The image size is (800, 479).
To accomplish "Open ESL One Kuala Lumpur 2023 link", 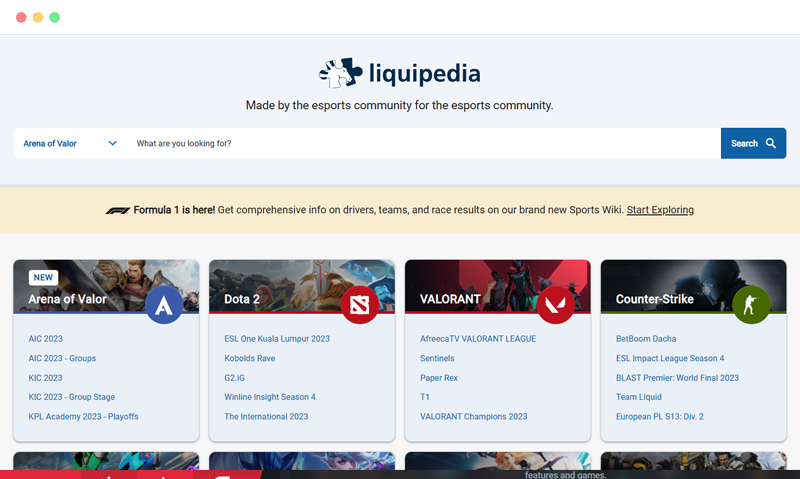I will coord(277,339).
